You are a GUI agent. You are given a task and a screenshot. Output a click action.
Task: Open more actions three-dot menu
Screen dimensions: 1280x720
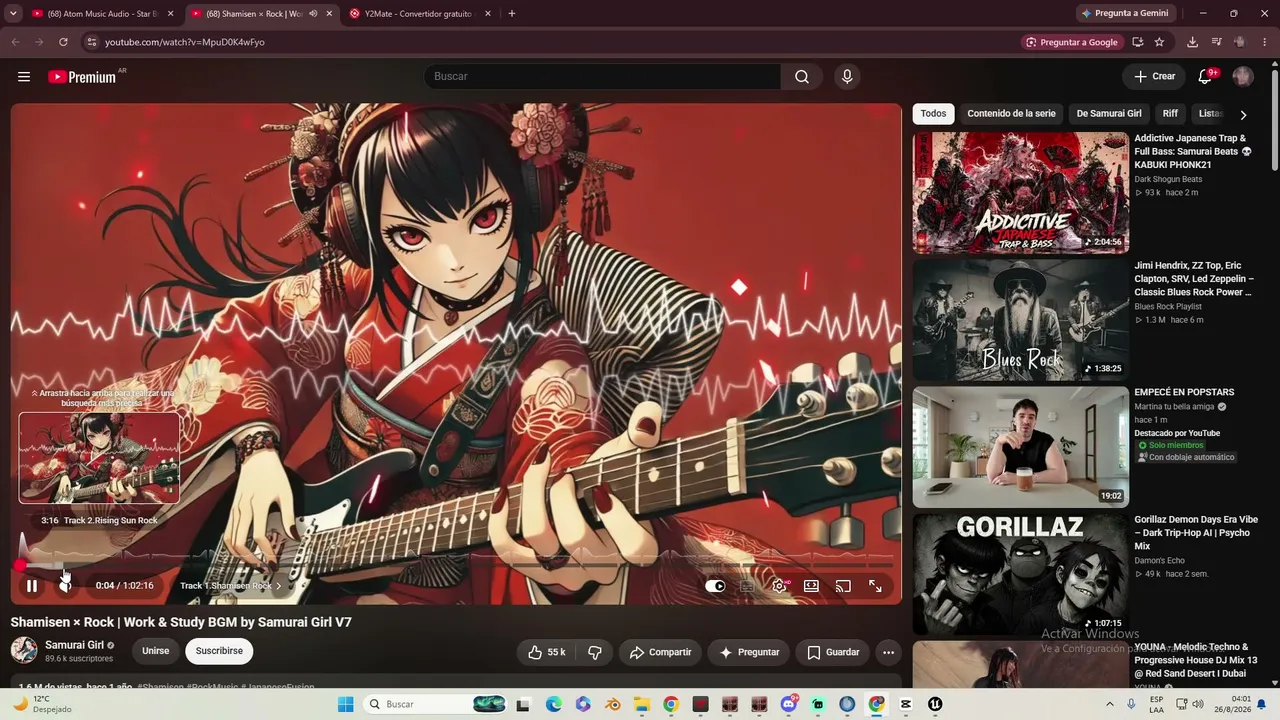click(x=888, y=652)
